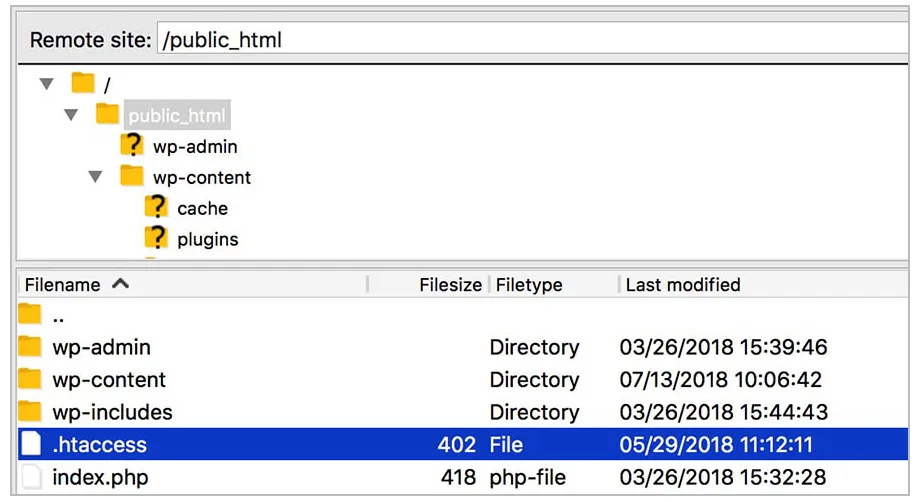Viewport: 920px width, 502px height.
Task: Click date 03/26/2018 15:32:28
Action: (723, 478)
